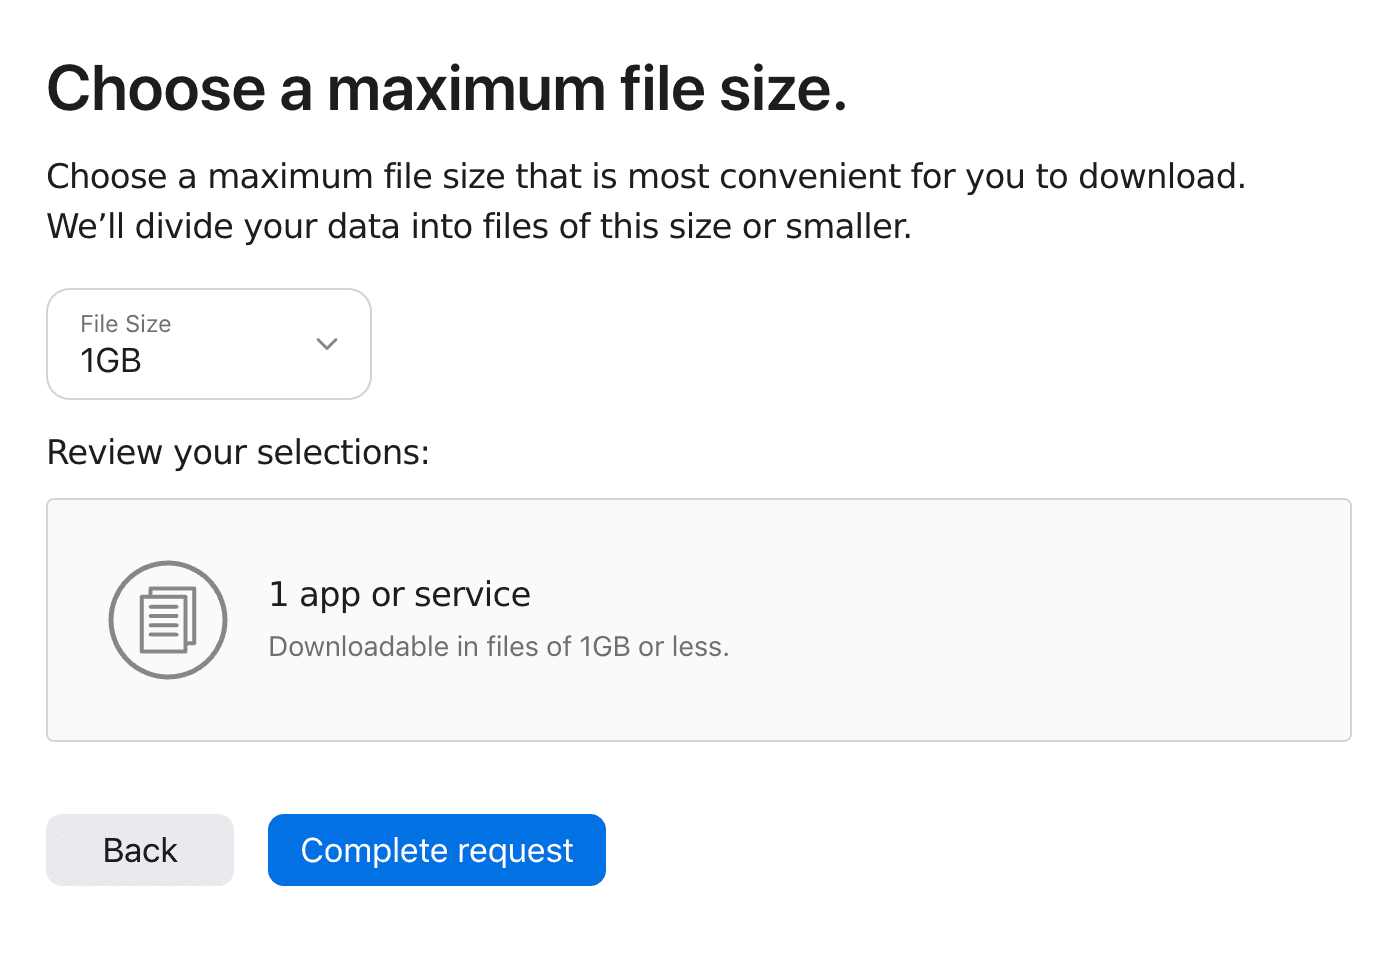Click '1GB' in the Downloadable files note
This screenshot has height=960, width=1400.
click(x=605, y=647)
